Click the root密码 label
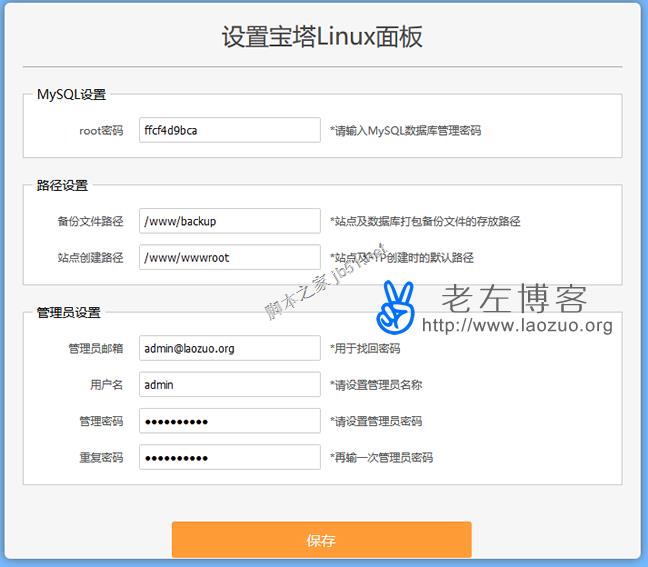 pos(101,131)
